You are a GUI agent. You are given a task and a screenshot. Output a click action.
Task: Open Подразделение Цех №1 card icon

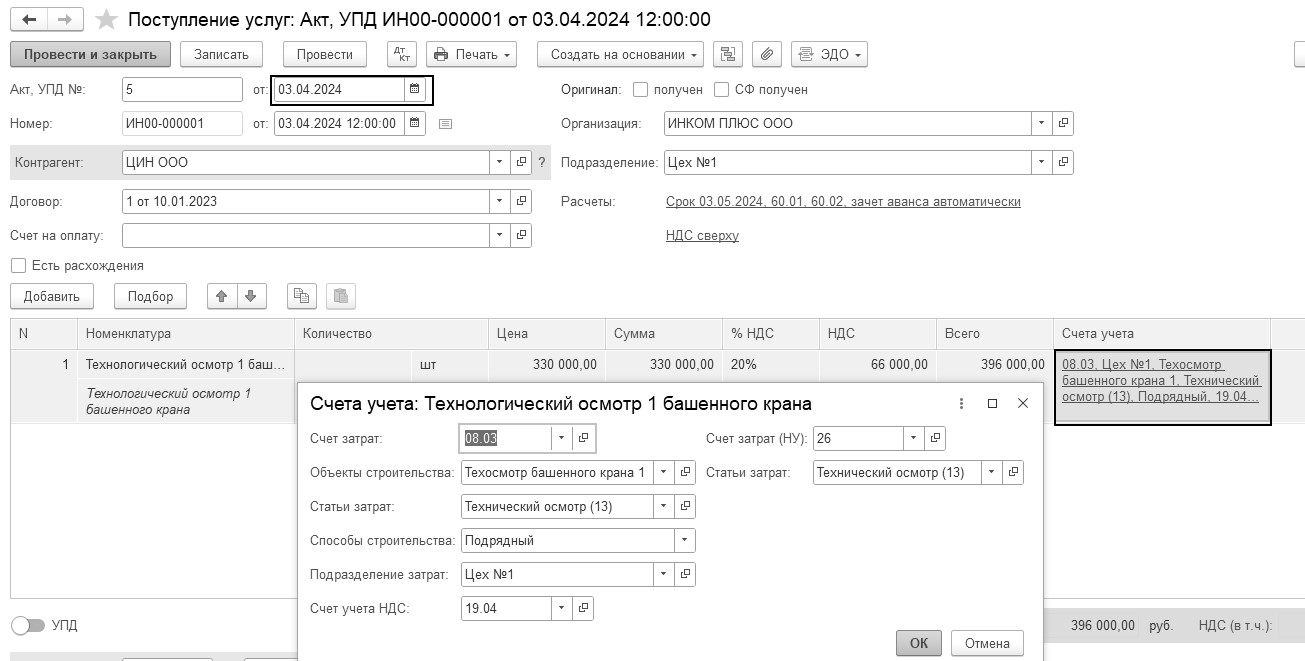1063,161
